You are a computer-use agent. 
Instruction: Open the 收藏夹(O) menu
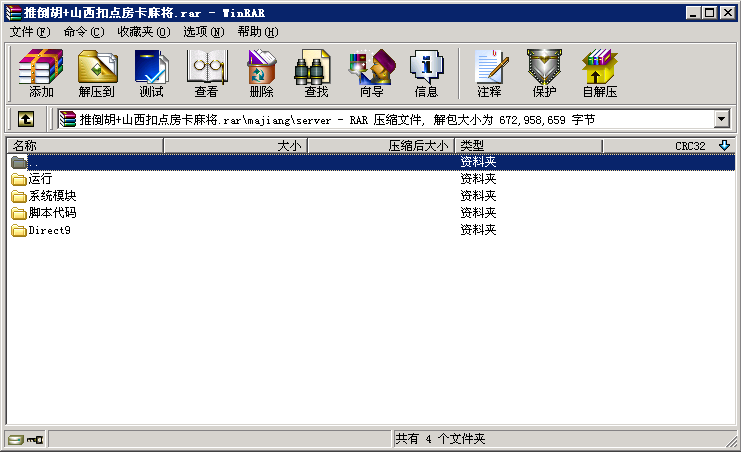point(143,31)
